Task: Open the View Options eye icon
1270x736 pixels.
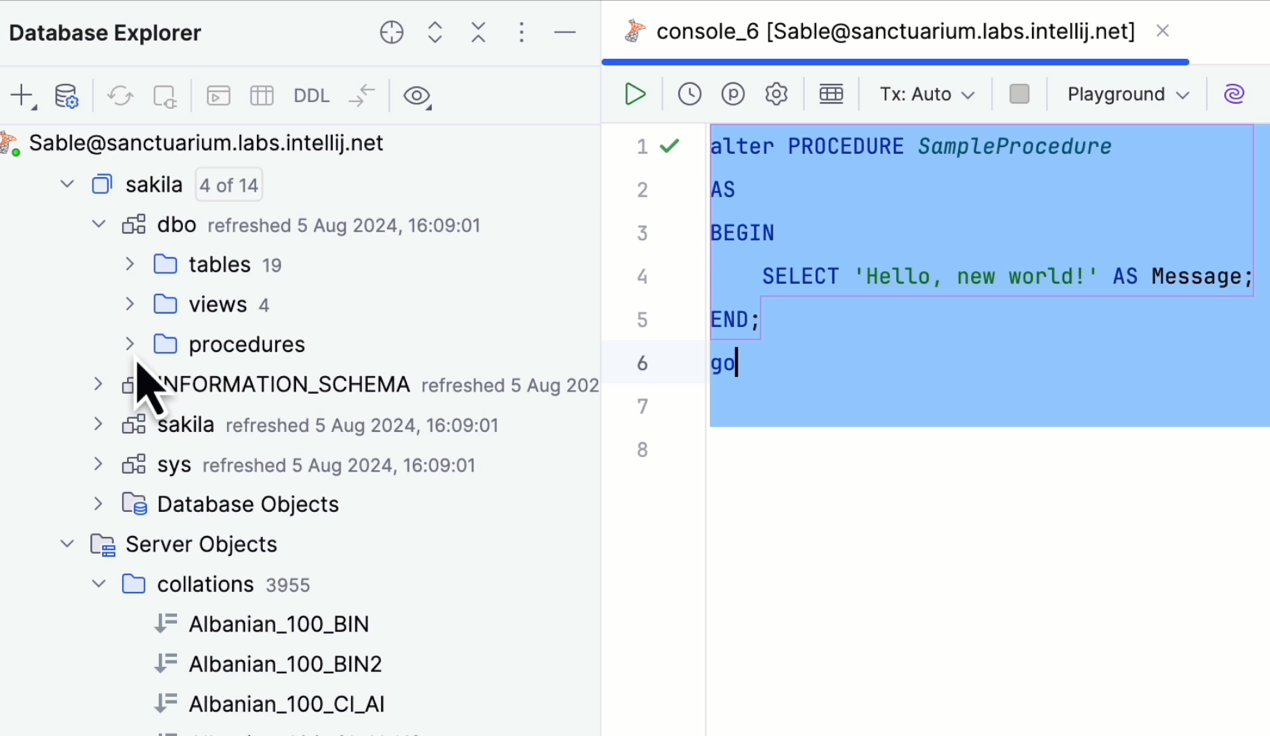Action: (417, 96)
